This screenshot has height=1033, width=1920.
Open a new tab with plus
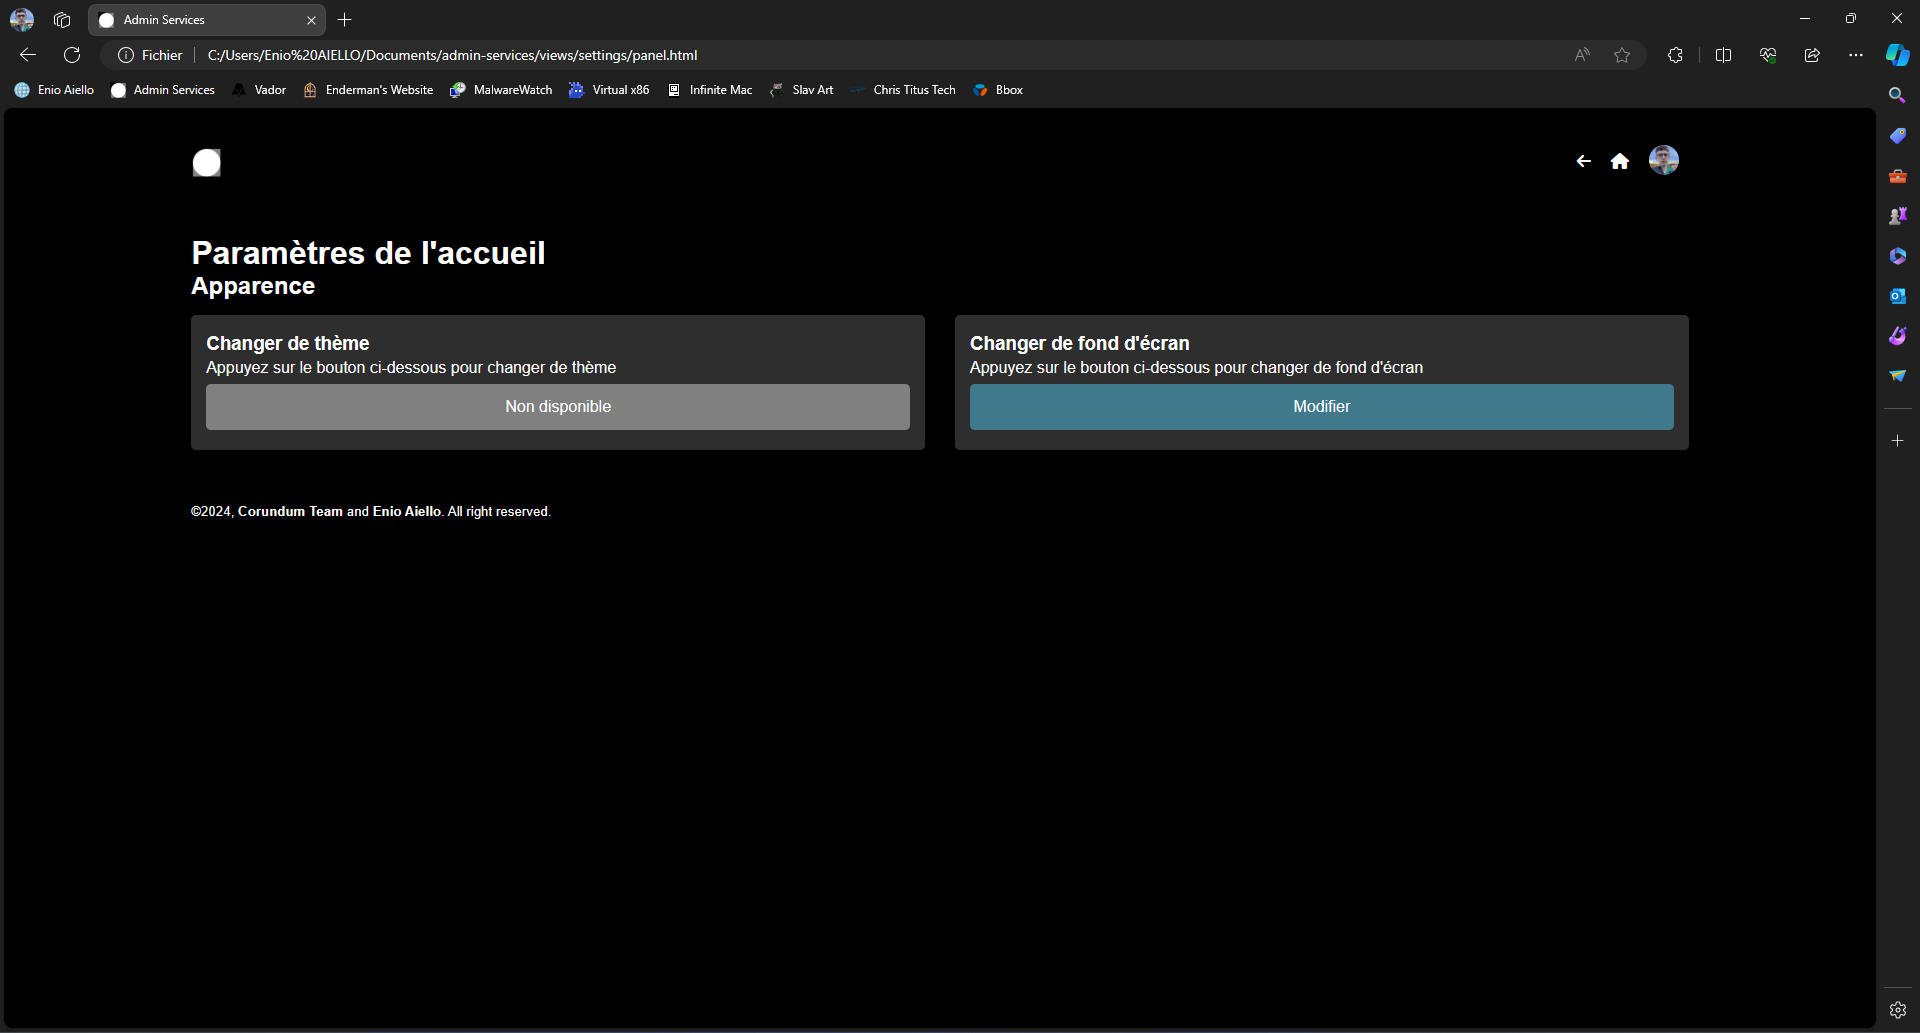coord(345,19)
